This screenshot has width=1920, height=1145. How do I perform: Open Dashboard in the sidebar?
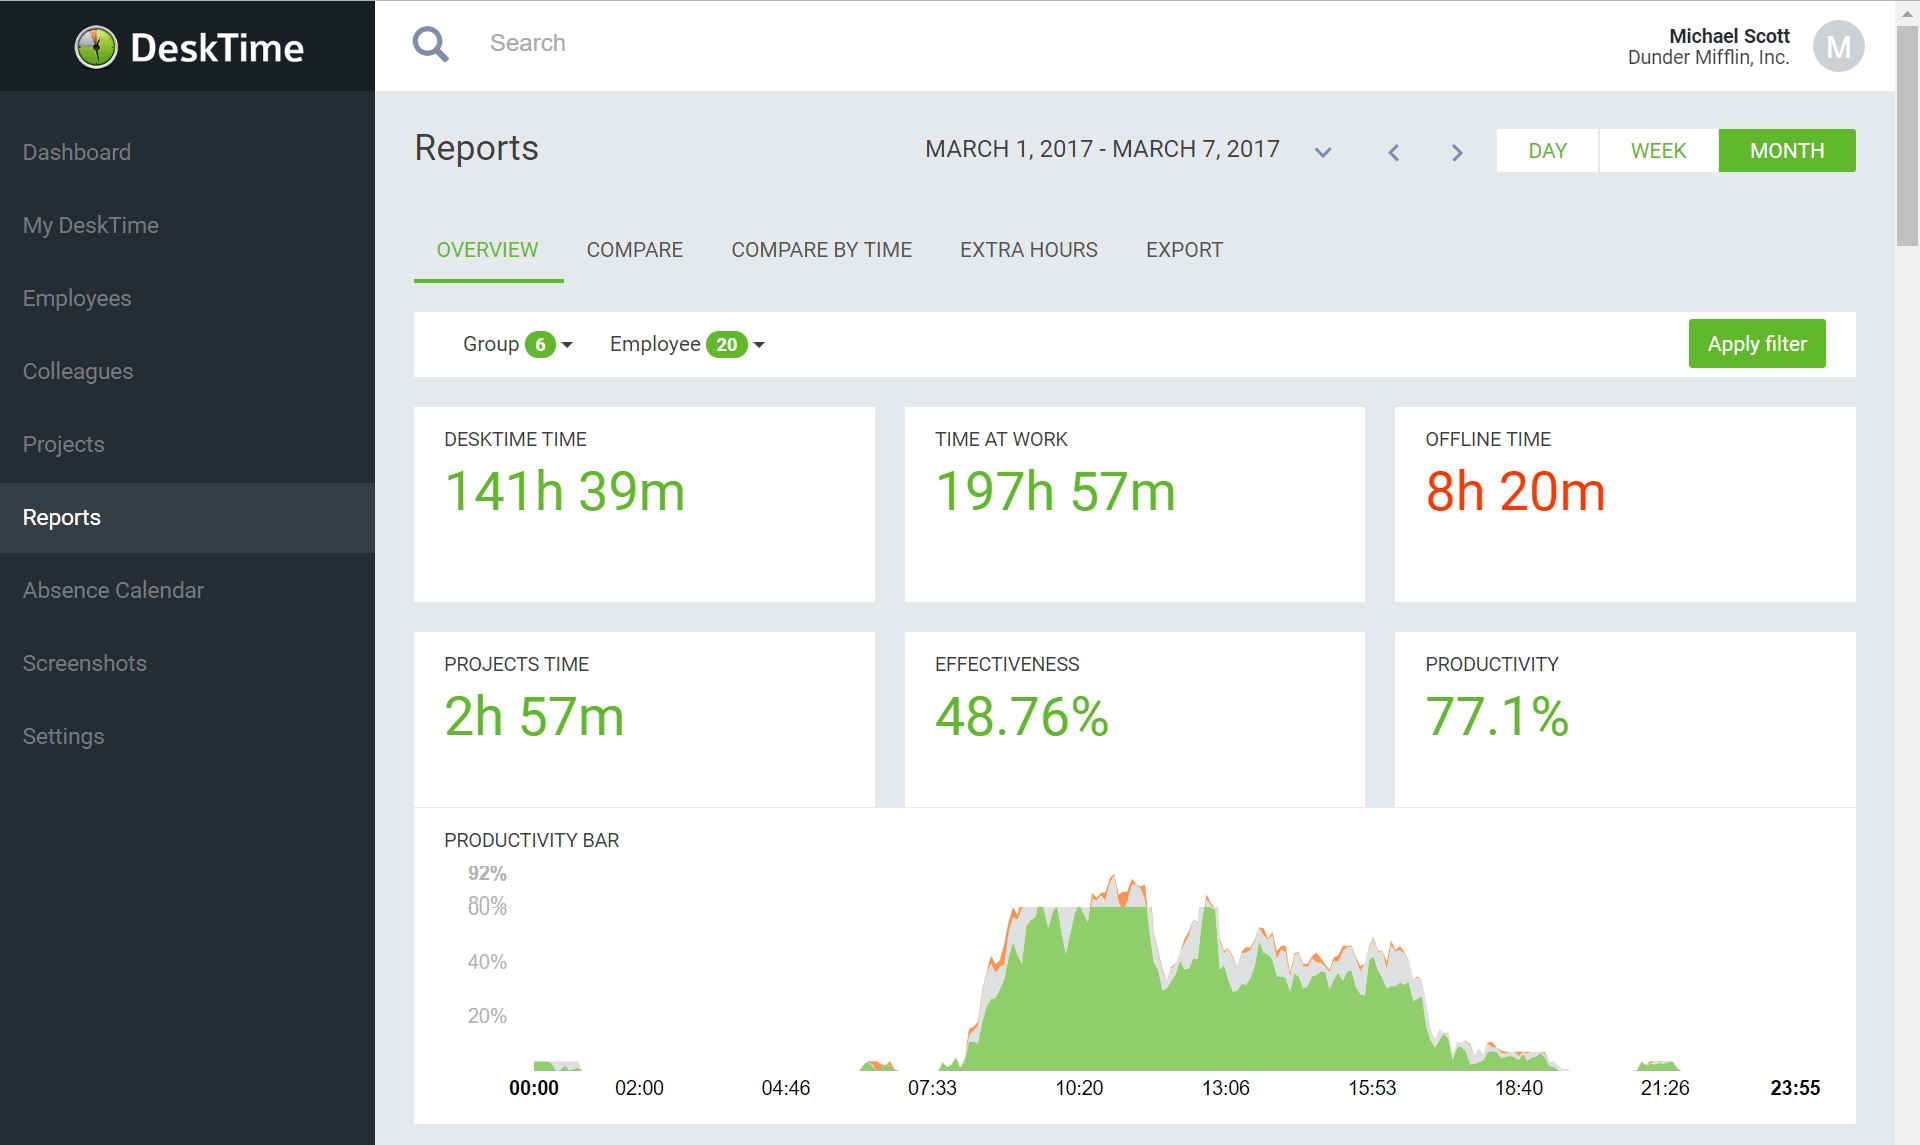pyautogui.click(x=187, y=152)
